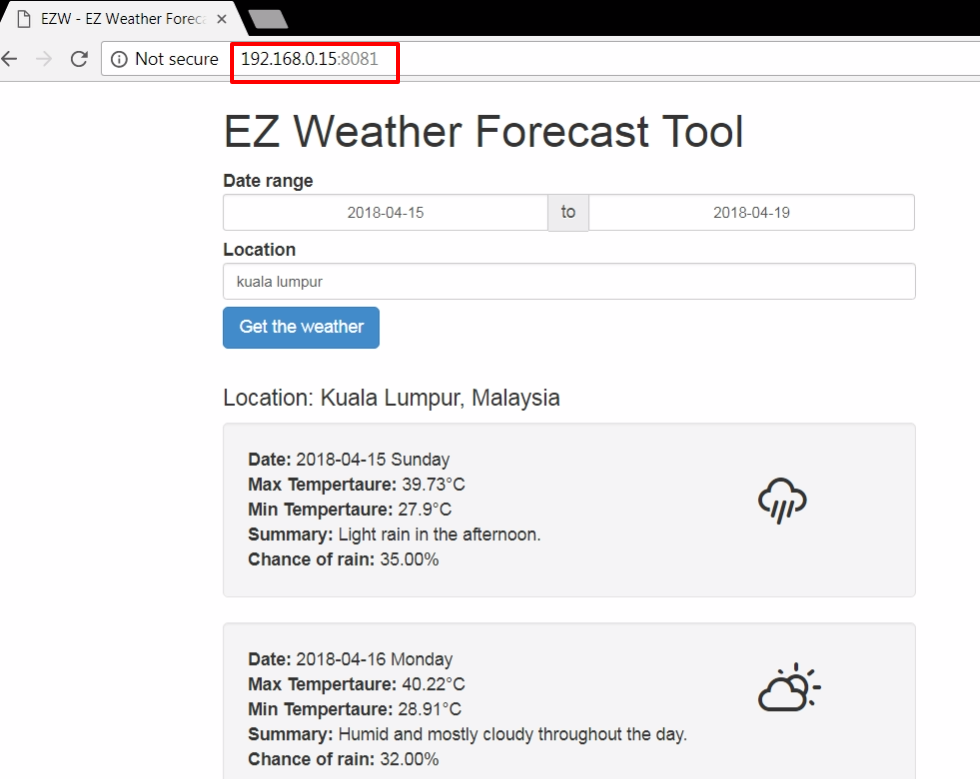Click the "to" separator between dates

[568, 212]
